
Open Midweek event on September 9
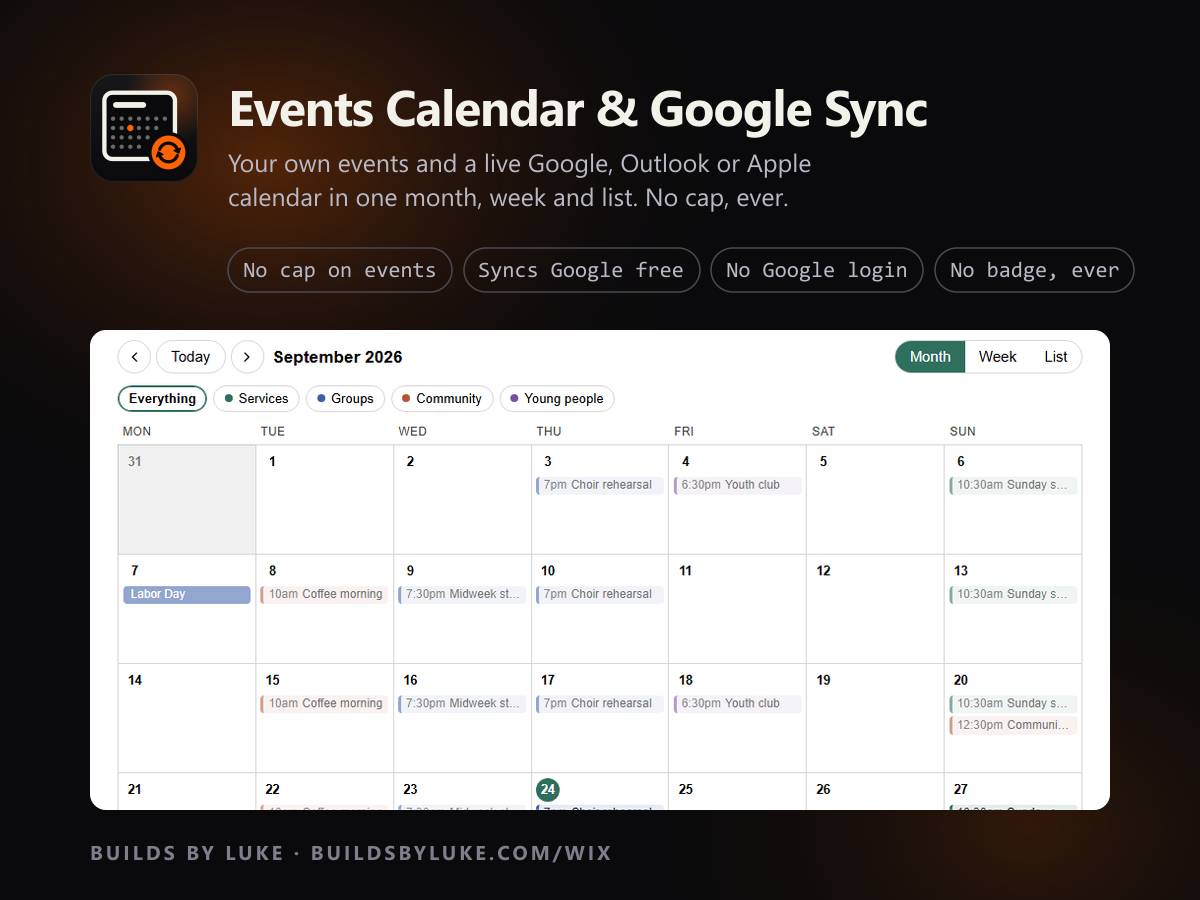[462, 594]
